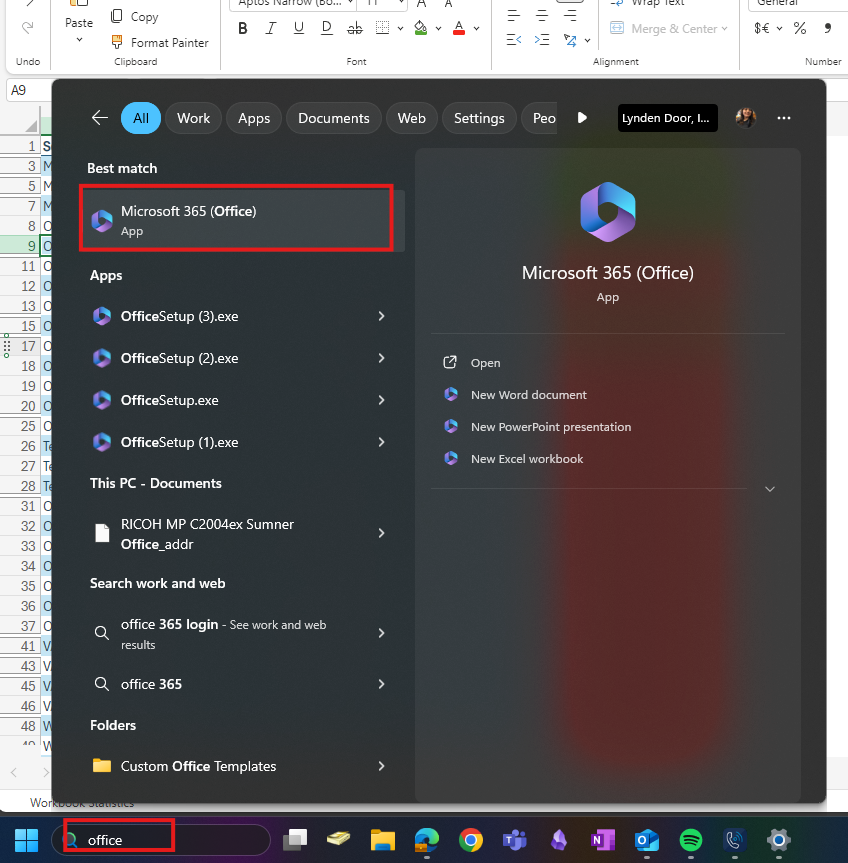Expand more actions chevron in preview pane
This screenshot has width=848, height=863.
point(770,489)
